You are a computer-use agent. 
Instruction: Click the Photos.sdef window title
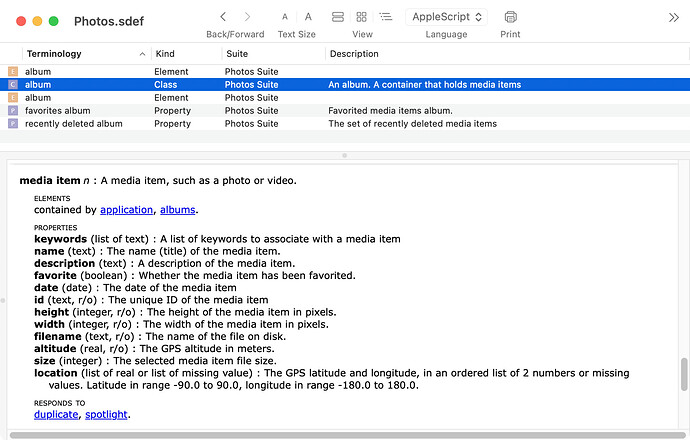pyautogui.click(x=109, y=21)
